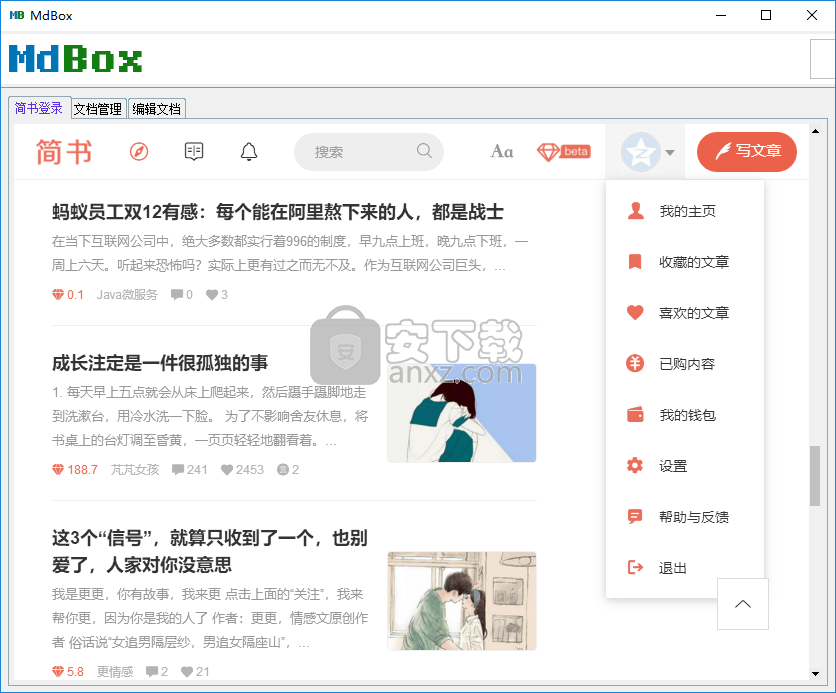Open 收藏的文章 menu entry
The height and width of the screenshot is (693, 836).
[693, 262]
